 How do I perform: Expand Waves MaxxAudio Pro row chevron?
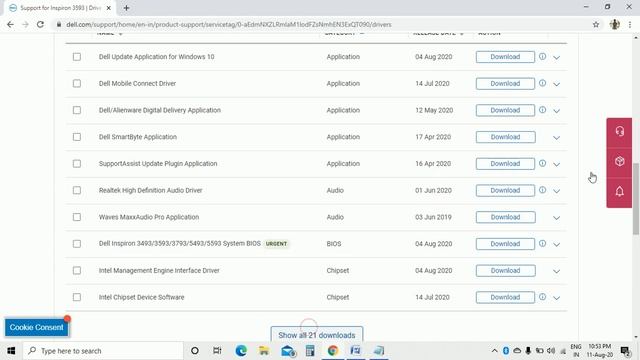(x=556, y=218)
